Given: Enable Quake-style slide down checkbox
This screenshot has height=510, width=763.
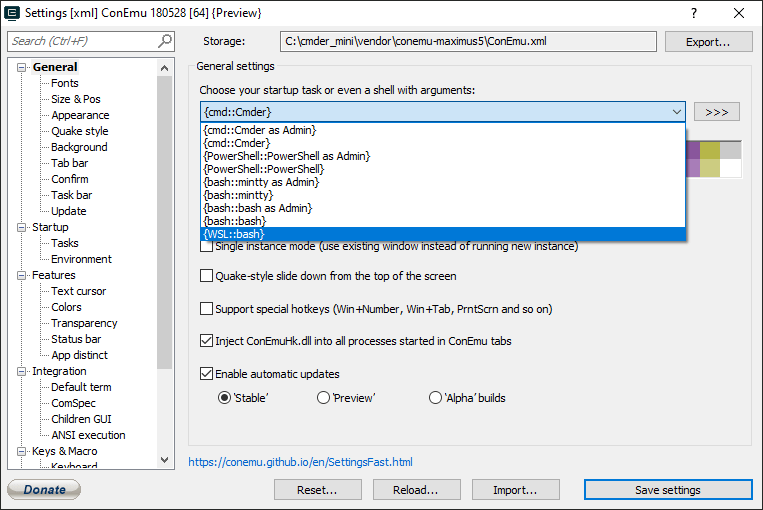Looking at the screenshot, I should point(206,276).
